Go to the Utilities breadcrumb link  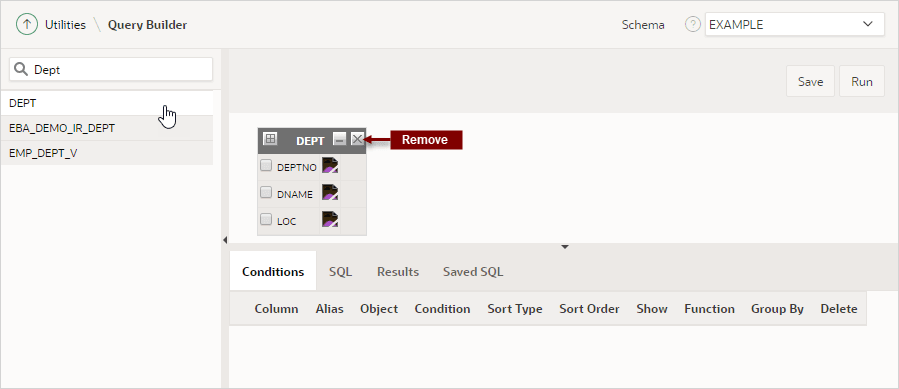tap(65, 25)
